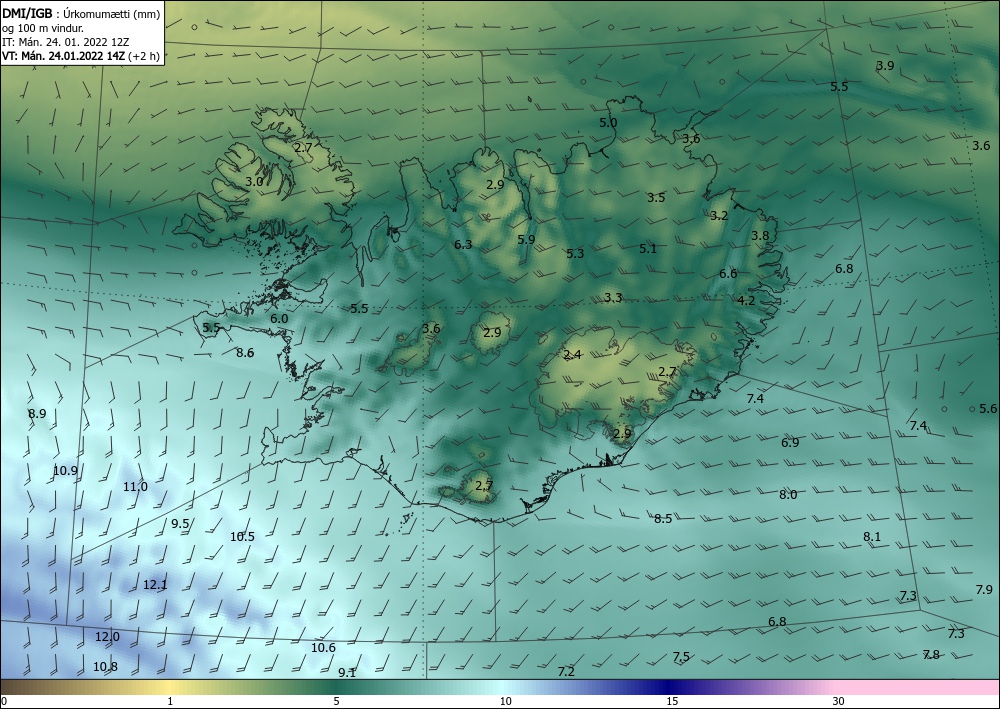Click the 3.9 value on the map

(885, 66)
